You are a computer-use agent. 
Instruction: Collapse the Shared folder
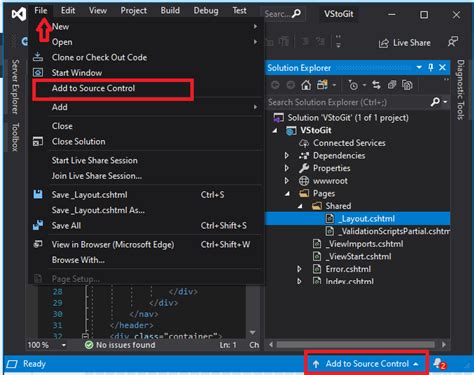point(300,206)
